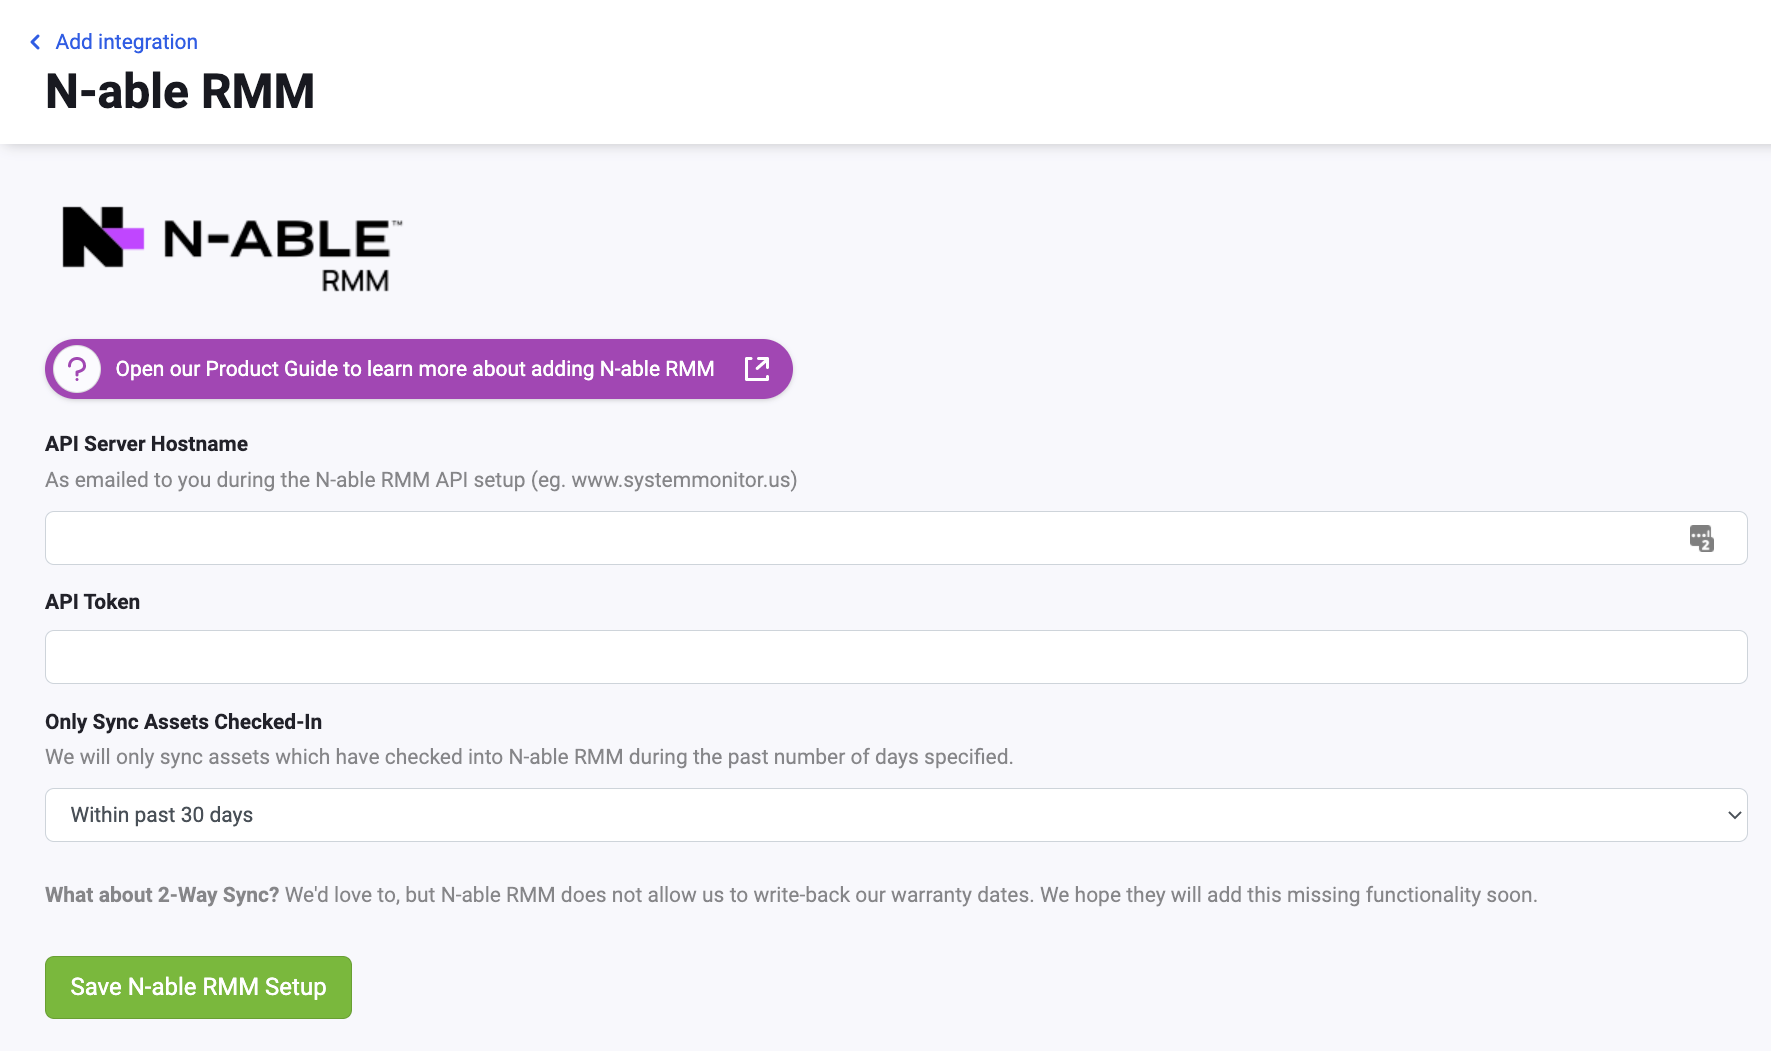The image size is (1771, 1051).
Task: Click the www.systemmonitor.us example hint text
Action: 683,480
